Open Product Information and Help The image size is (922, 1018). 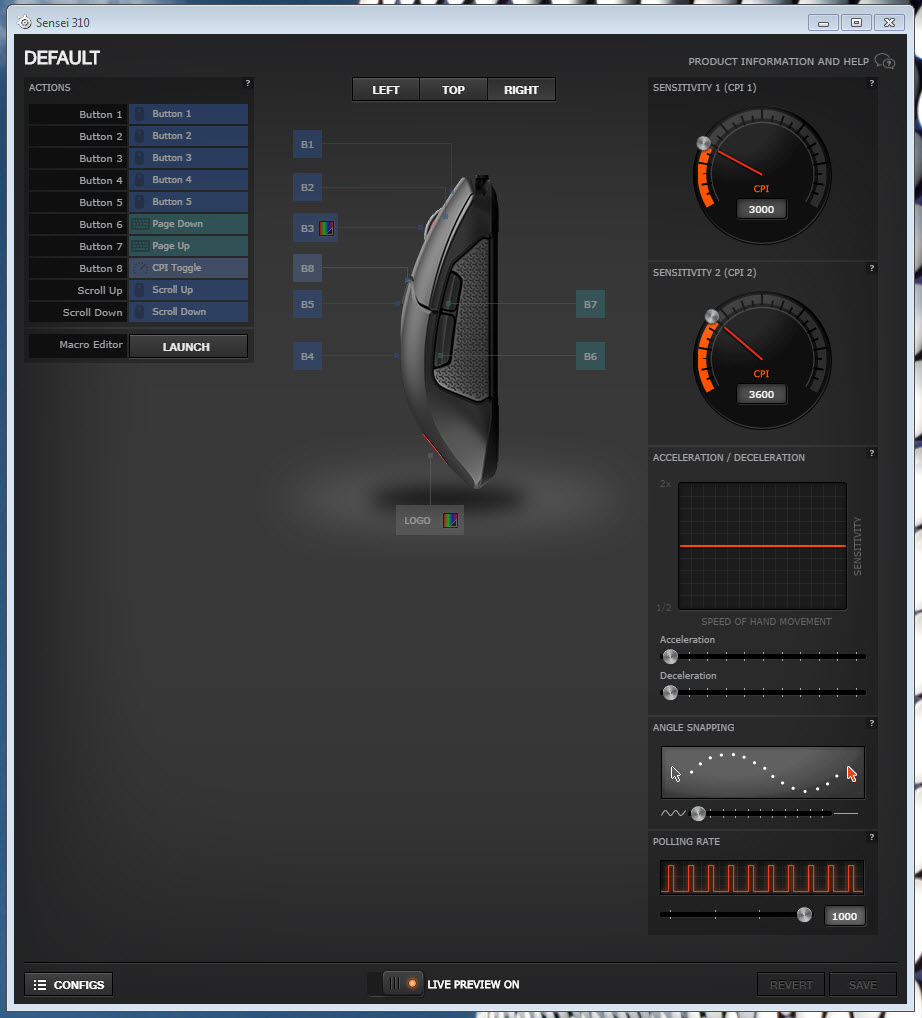coord(779,62)
